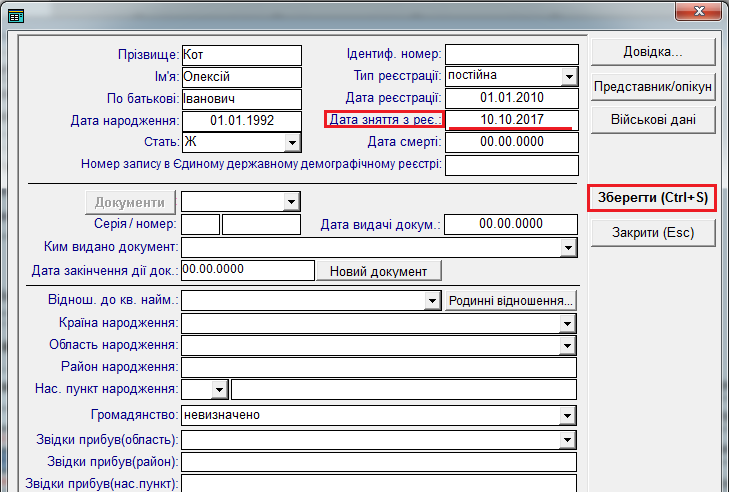Select the Дата зняття з реєстрації field
The width and height of the screenshot is (729, 492).
click(x=511, y=119)
